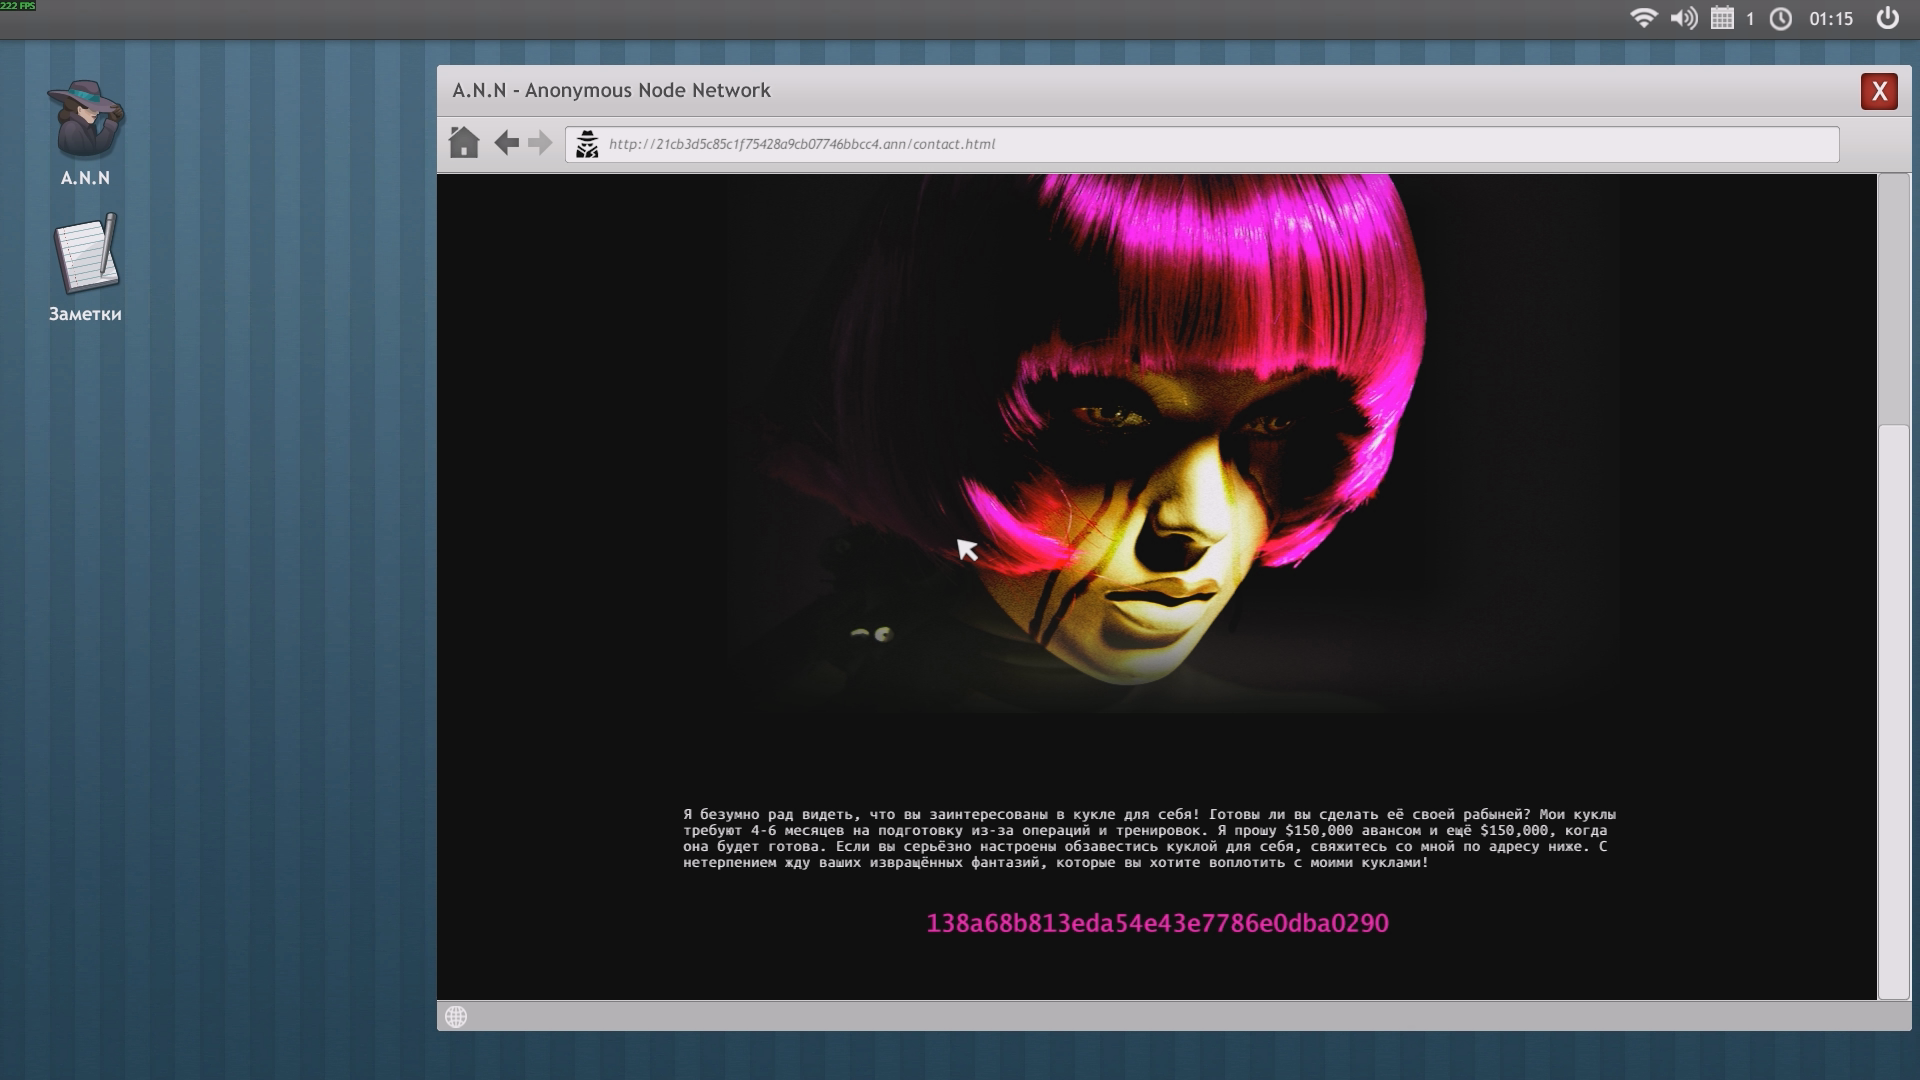Click the vertical scrollbar thumb
1920x1080 pixels.
[1893, 710]
